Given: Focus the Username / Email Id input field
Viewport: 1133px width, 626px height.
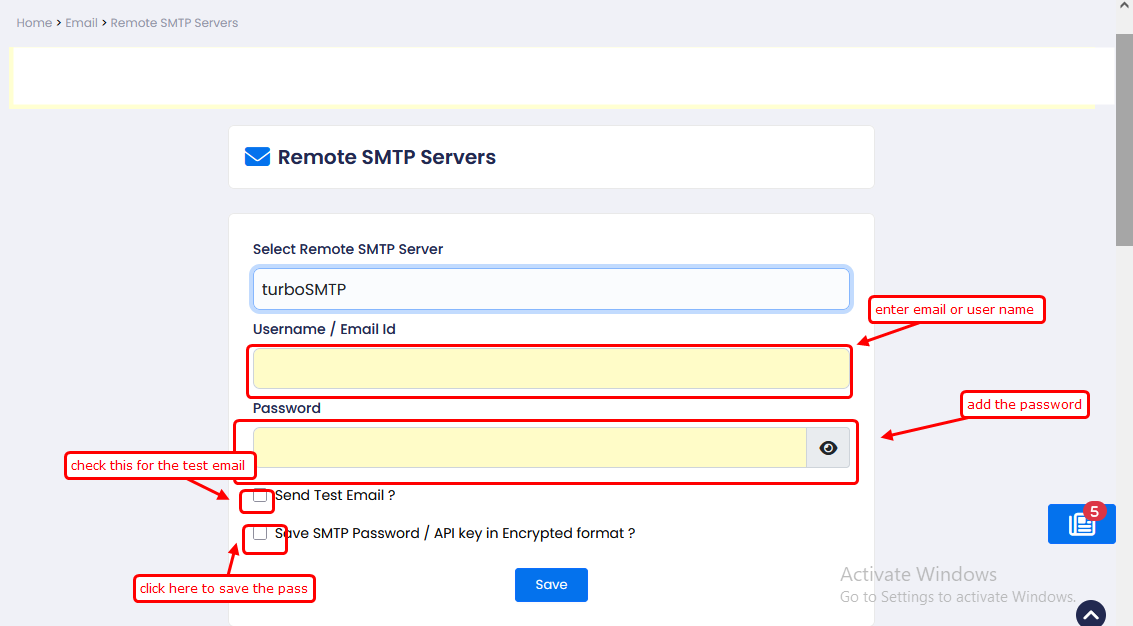Looking at the screenshot, I should 551,369.
